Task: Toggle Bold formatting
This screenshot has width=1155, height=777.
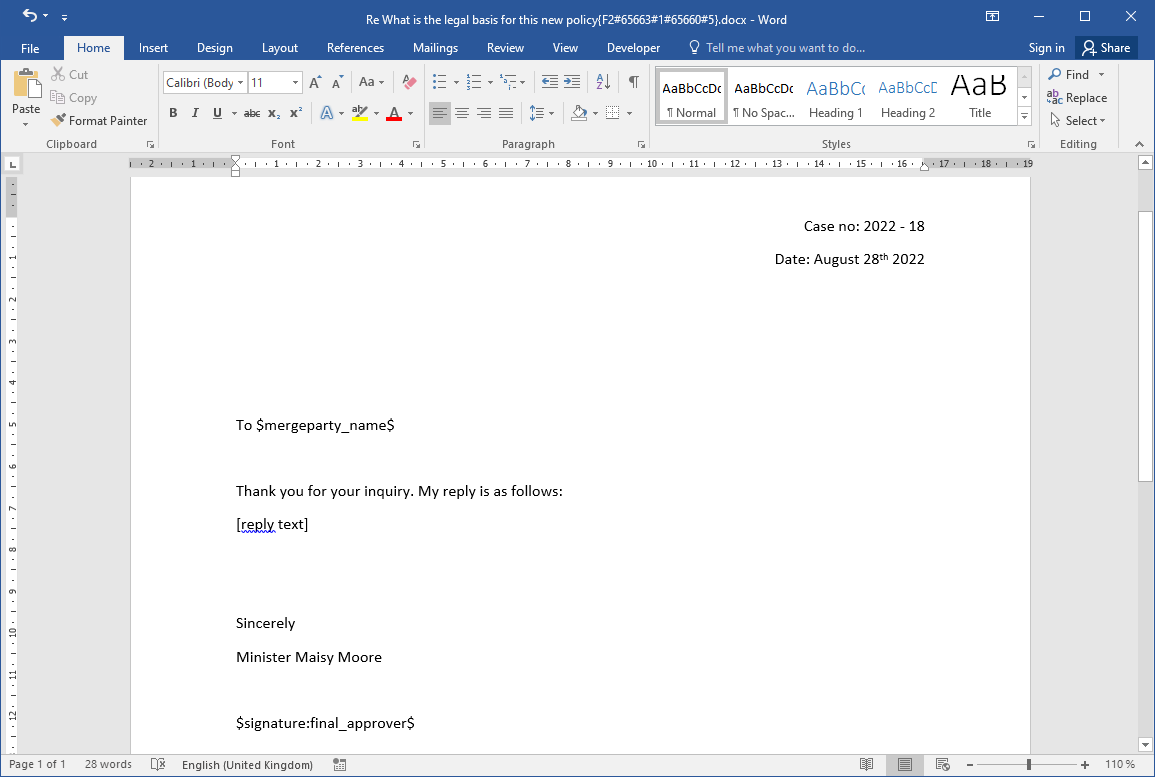Action: coord(173,113)
